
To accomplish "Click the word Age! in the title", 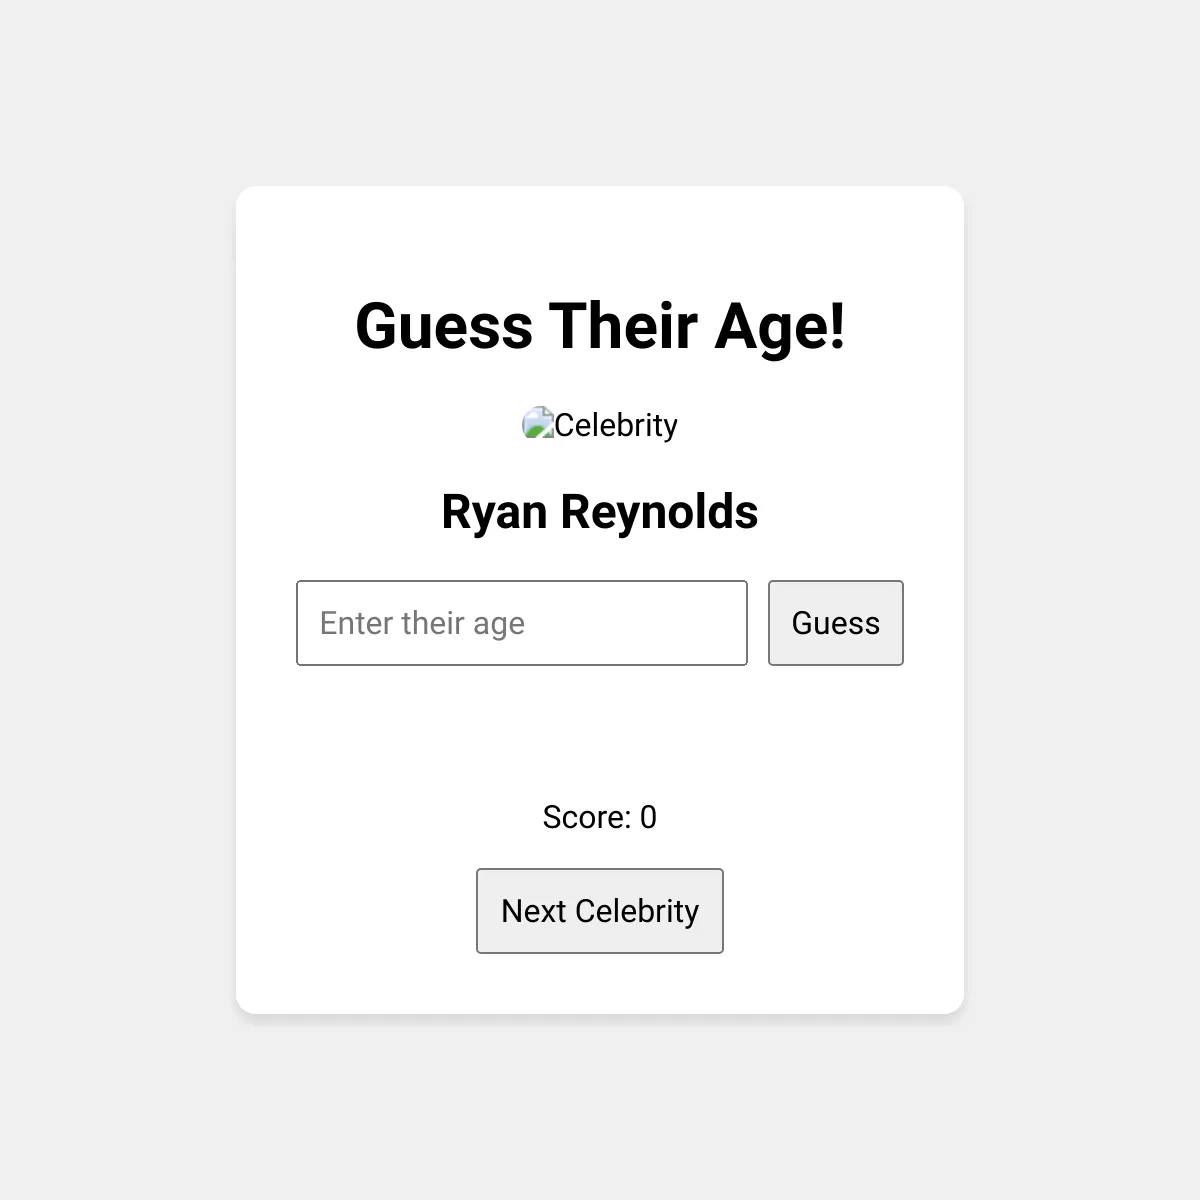I will click(x=780, y=326).
